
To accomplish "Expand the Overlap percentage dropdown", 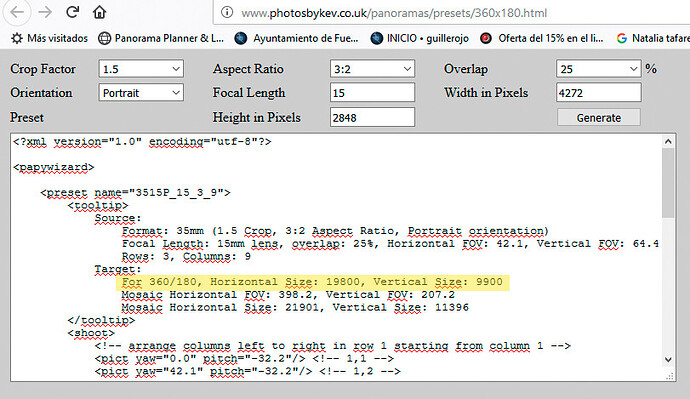I will click(598, 69).
